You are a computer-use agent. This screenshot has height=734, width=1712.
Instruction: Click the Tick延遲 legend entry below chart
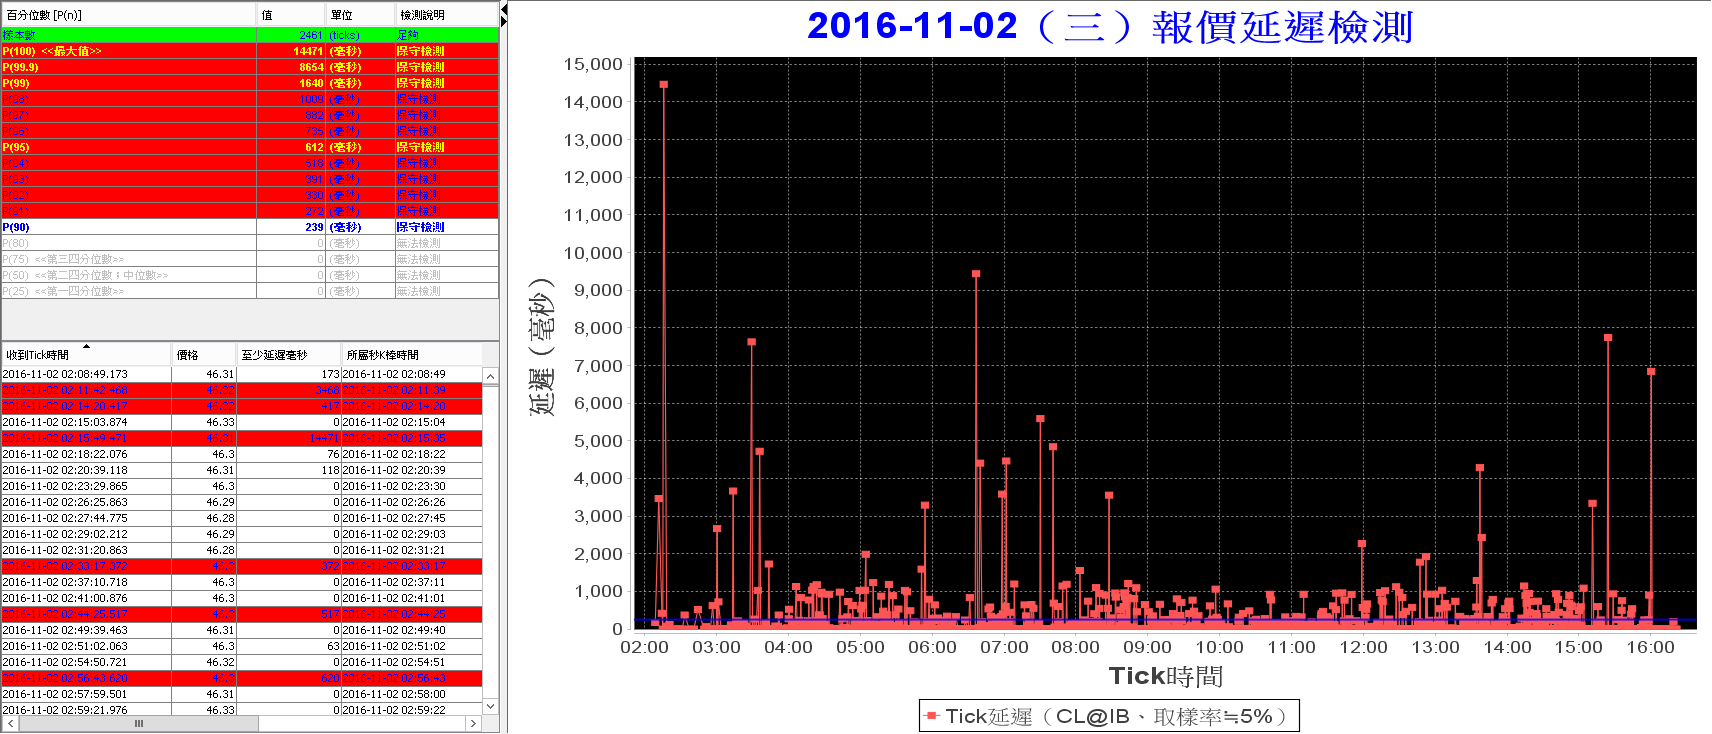click(x=1109, y=716)
